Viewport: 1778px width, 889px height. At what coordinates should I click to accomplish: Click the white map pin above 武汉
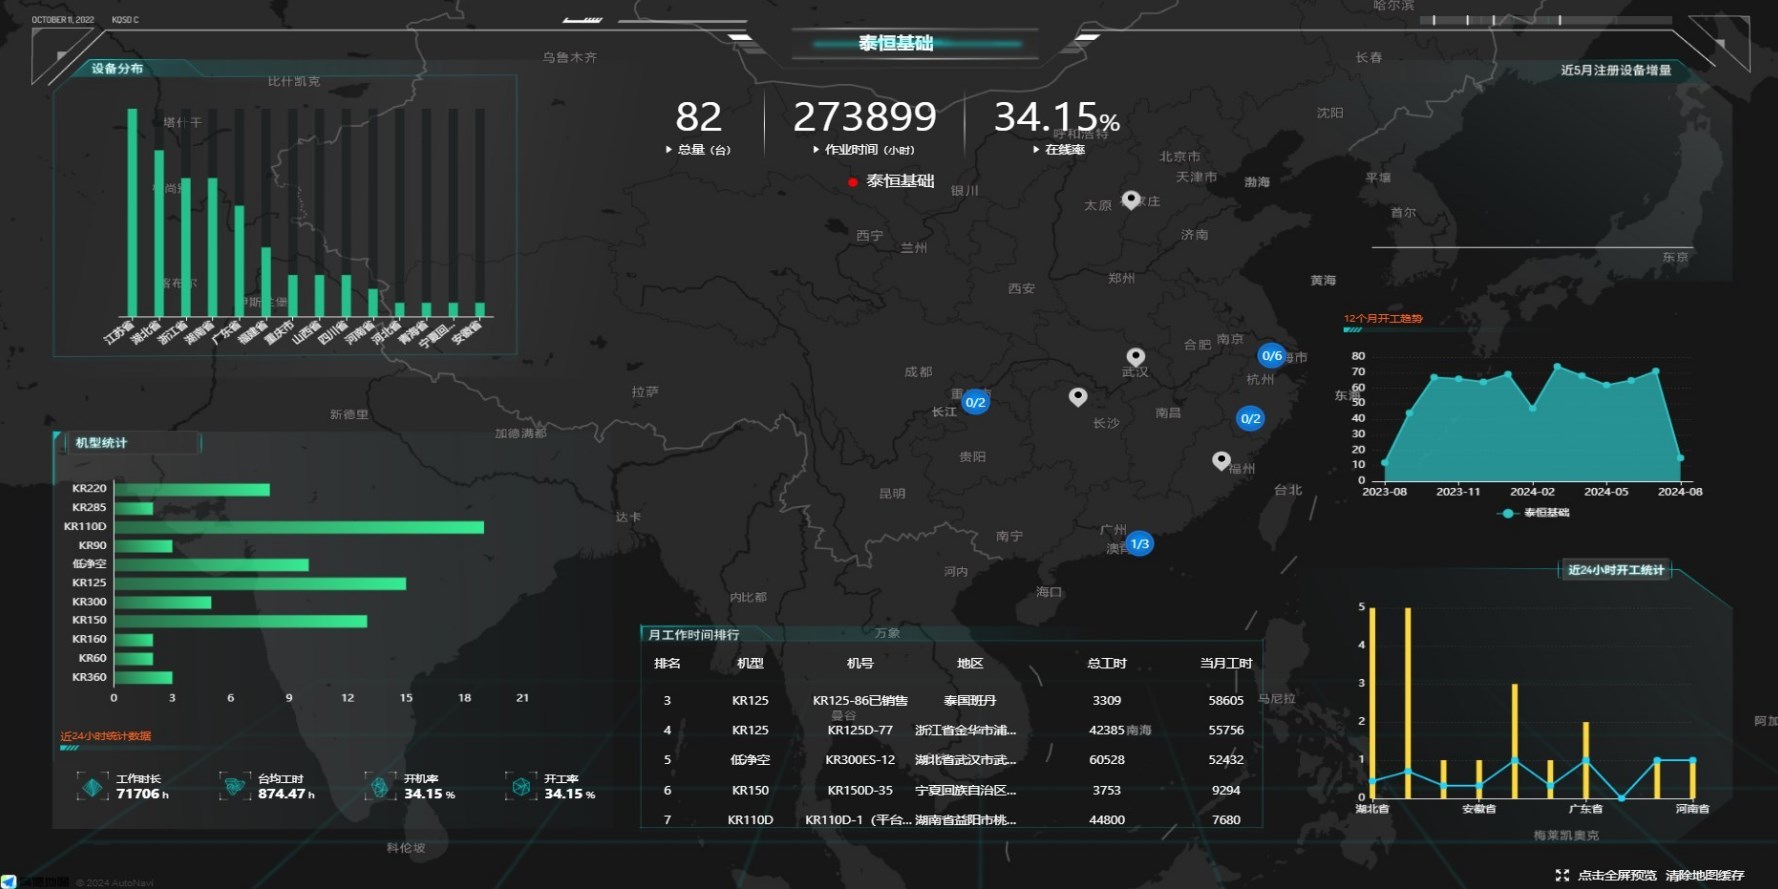point(1135,356)
